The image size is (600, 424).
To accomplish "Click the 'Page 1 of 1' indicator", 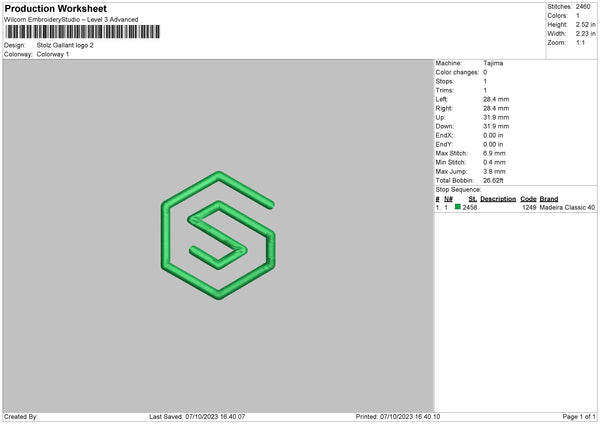I will 579,417.
